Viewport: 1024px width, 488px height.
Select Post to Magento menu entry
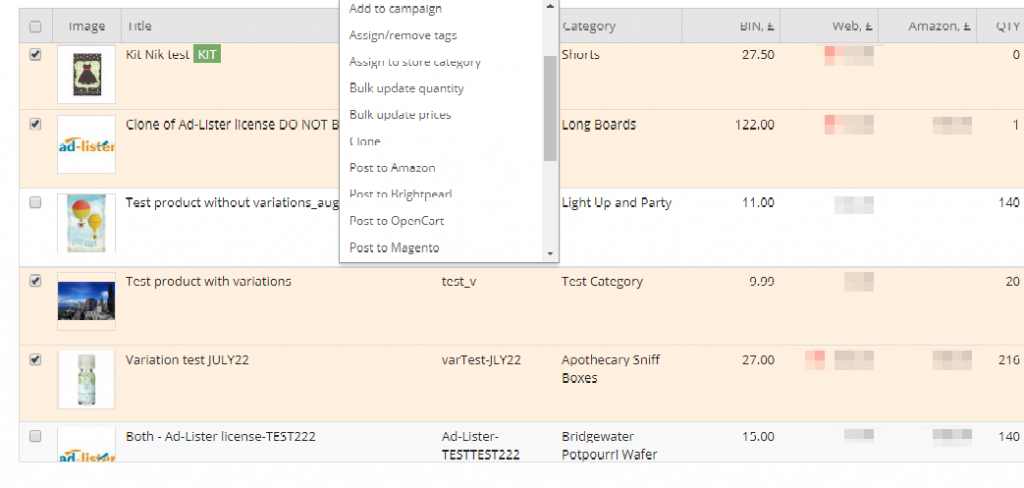pyautogui.click(x=394, y=248)
